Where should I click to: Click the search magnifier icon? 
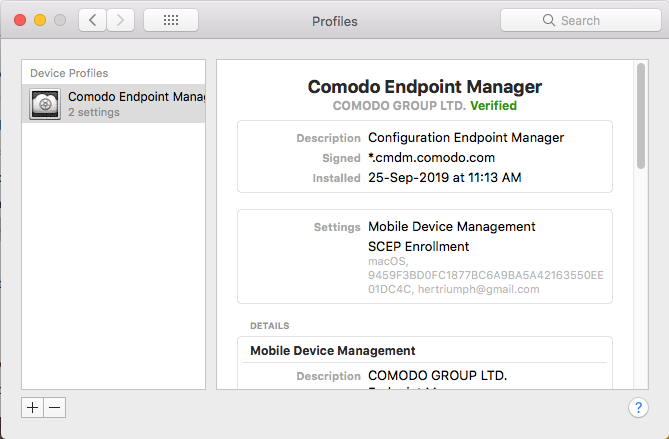pos(549,20)
